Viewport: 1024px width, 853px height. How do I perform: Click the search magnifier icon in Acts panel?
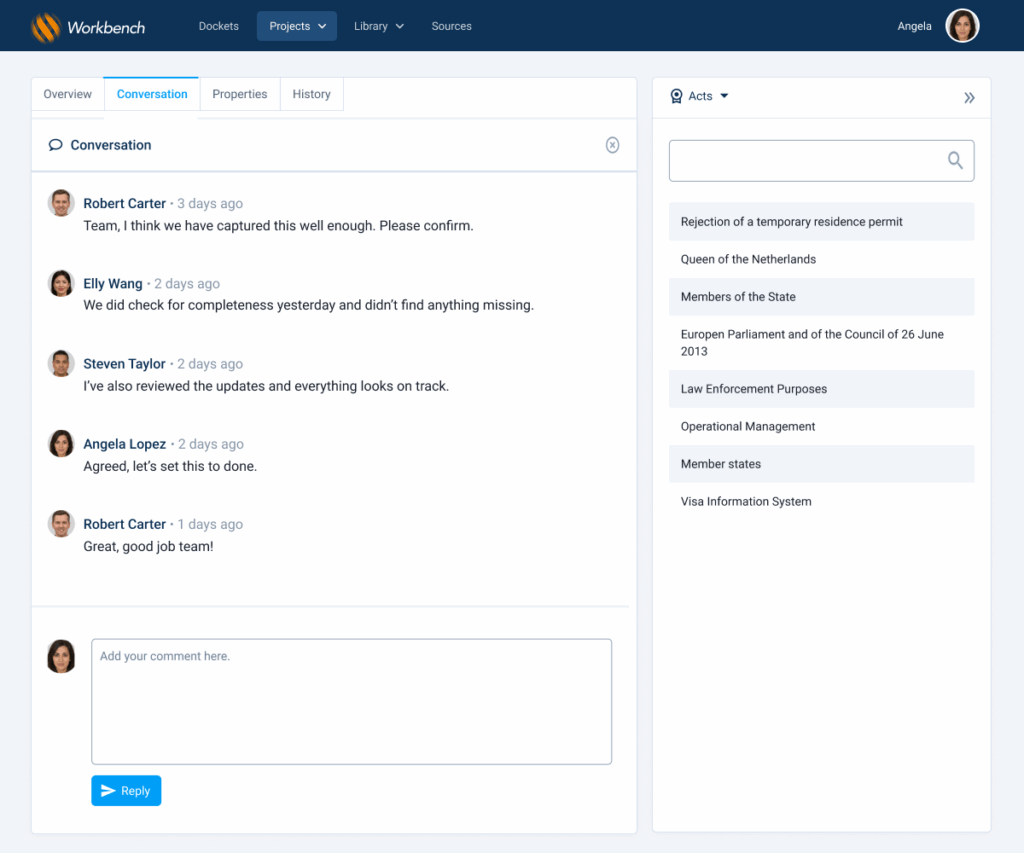955,161
